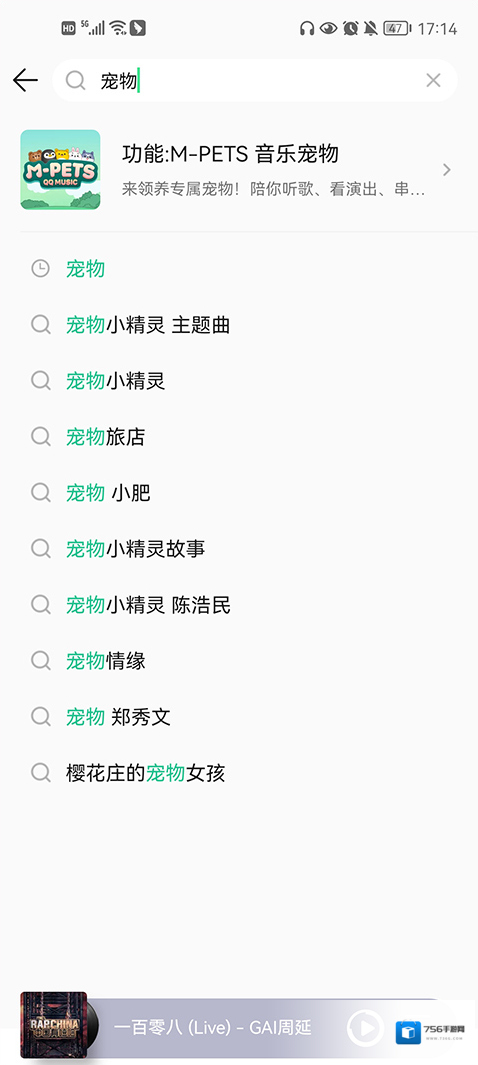Select suggestion 宠物小精灵 陈浩民
The width and height of the screenshot is (478, 1065).
(x=239, y=604)
